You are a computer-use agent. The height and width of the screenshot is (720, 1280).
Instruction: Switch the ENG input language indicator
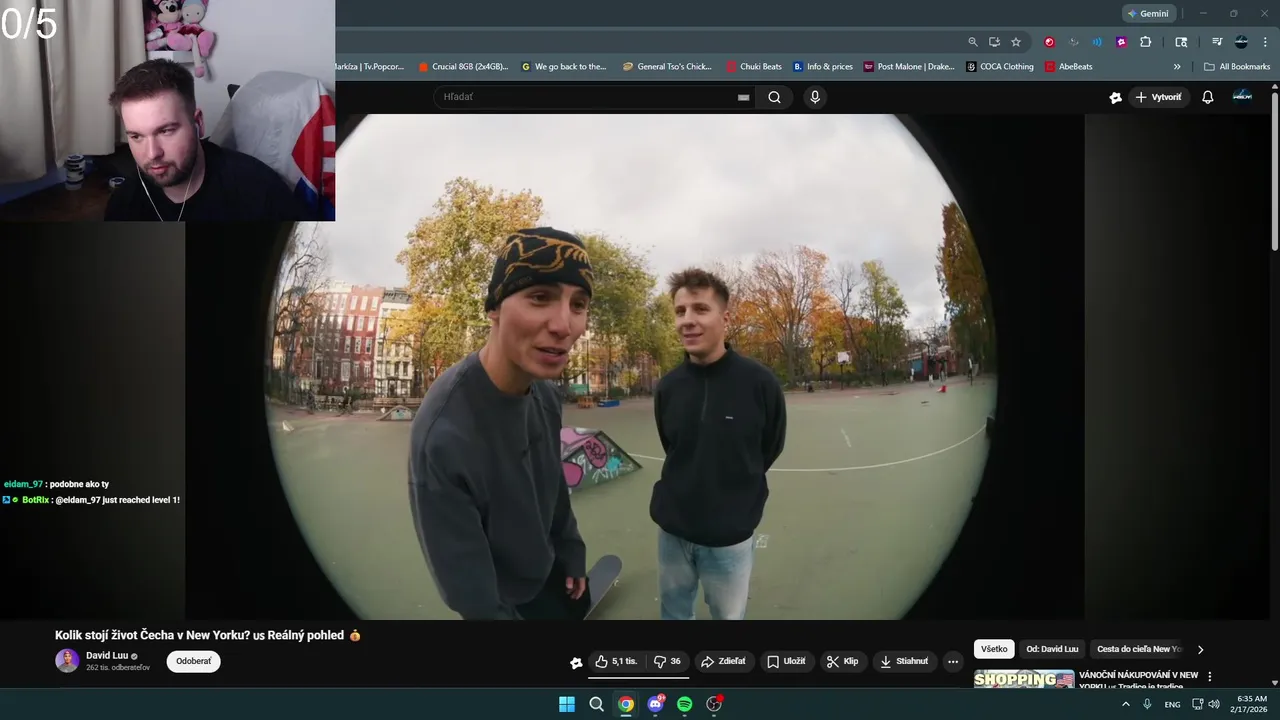[1172, 704]
